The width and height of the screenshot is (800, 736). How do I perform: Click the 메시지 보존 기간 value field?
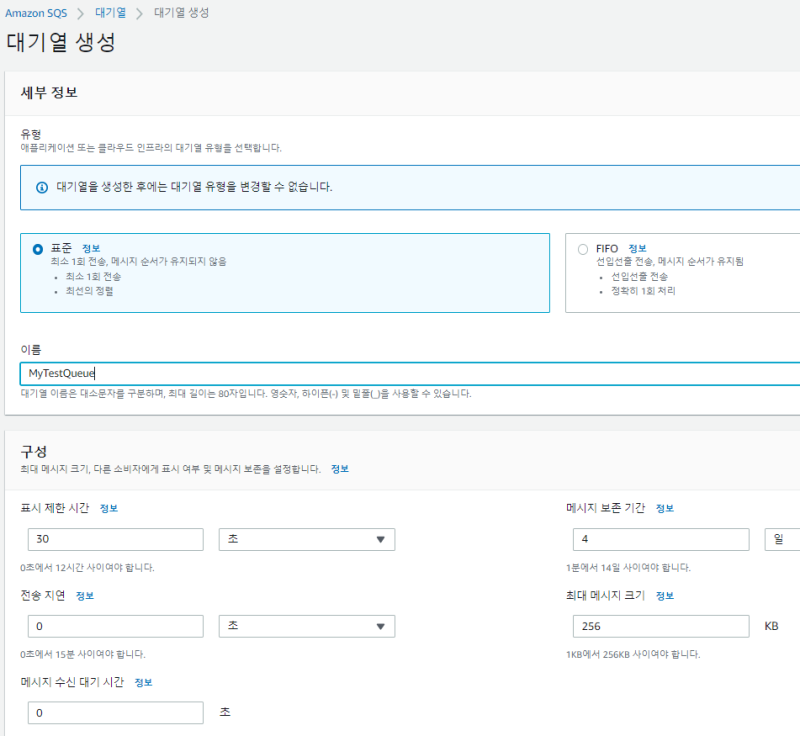[657, 540]
